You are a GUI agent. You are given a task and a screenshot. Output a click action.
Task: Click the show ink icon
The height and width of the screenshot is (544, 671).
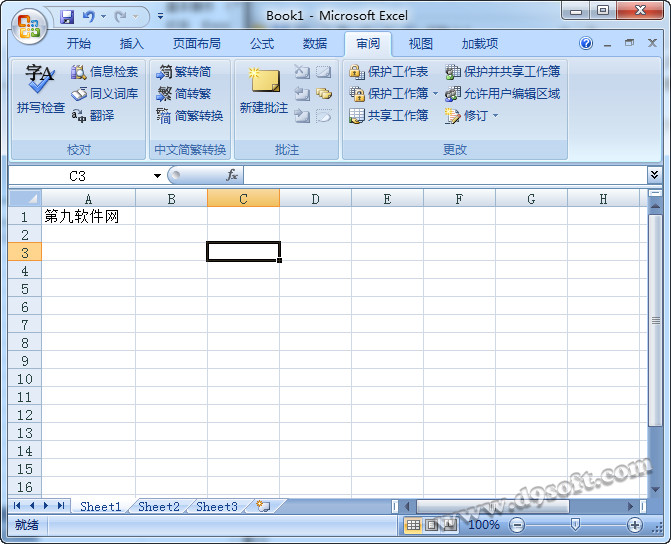(324, 116)
